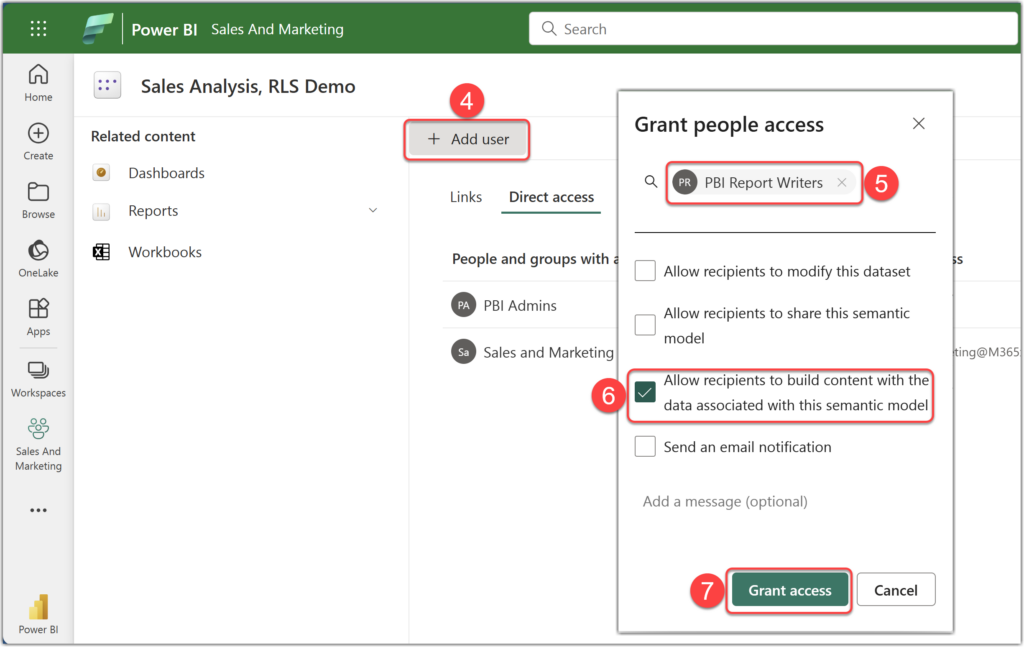
Task: Show more options ellipsis in sidebar
Action: click(38, 510)
